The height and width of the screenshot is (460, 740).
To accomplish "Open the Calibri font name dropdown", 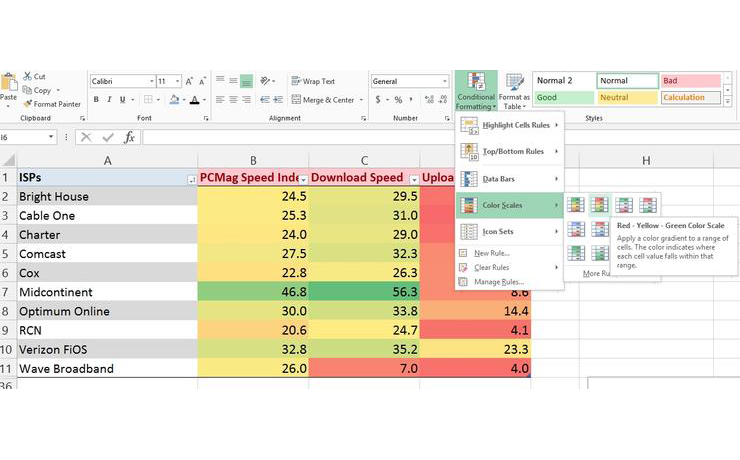I will [151, 82].
